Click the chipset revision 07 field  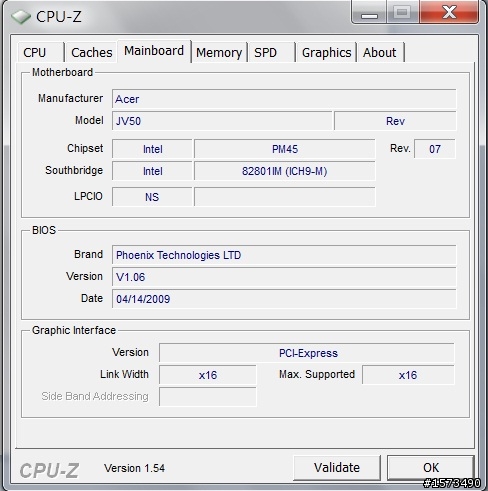tap(435, 149)
